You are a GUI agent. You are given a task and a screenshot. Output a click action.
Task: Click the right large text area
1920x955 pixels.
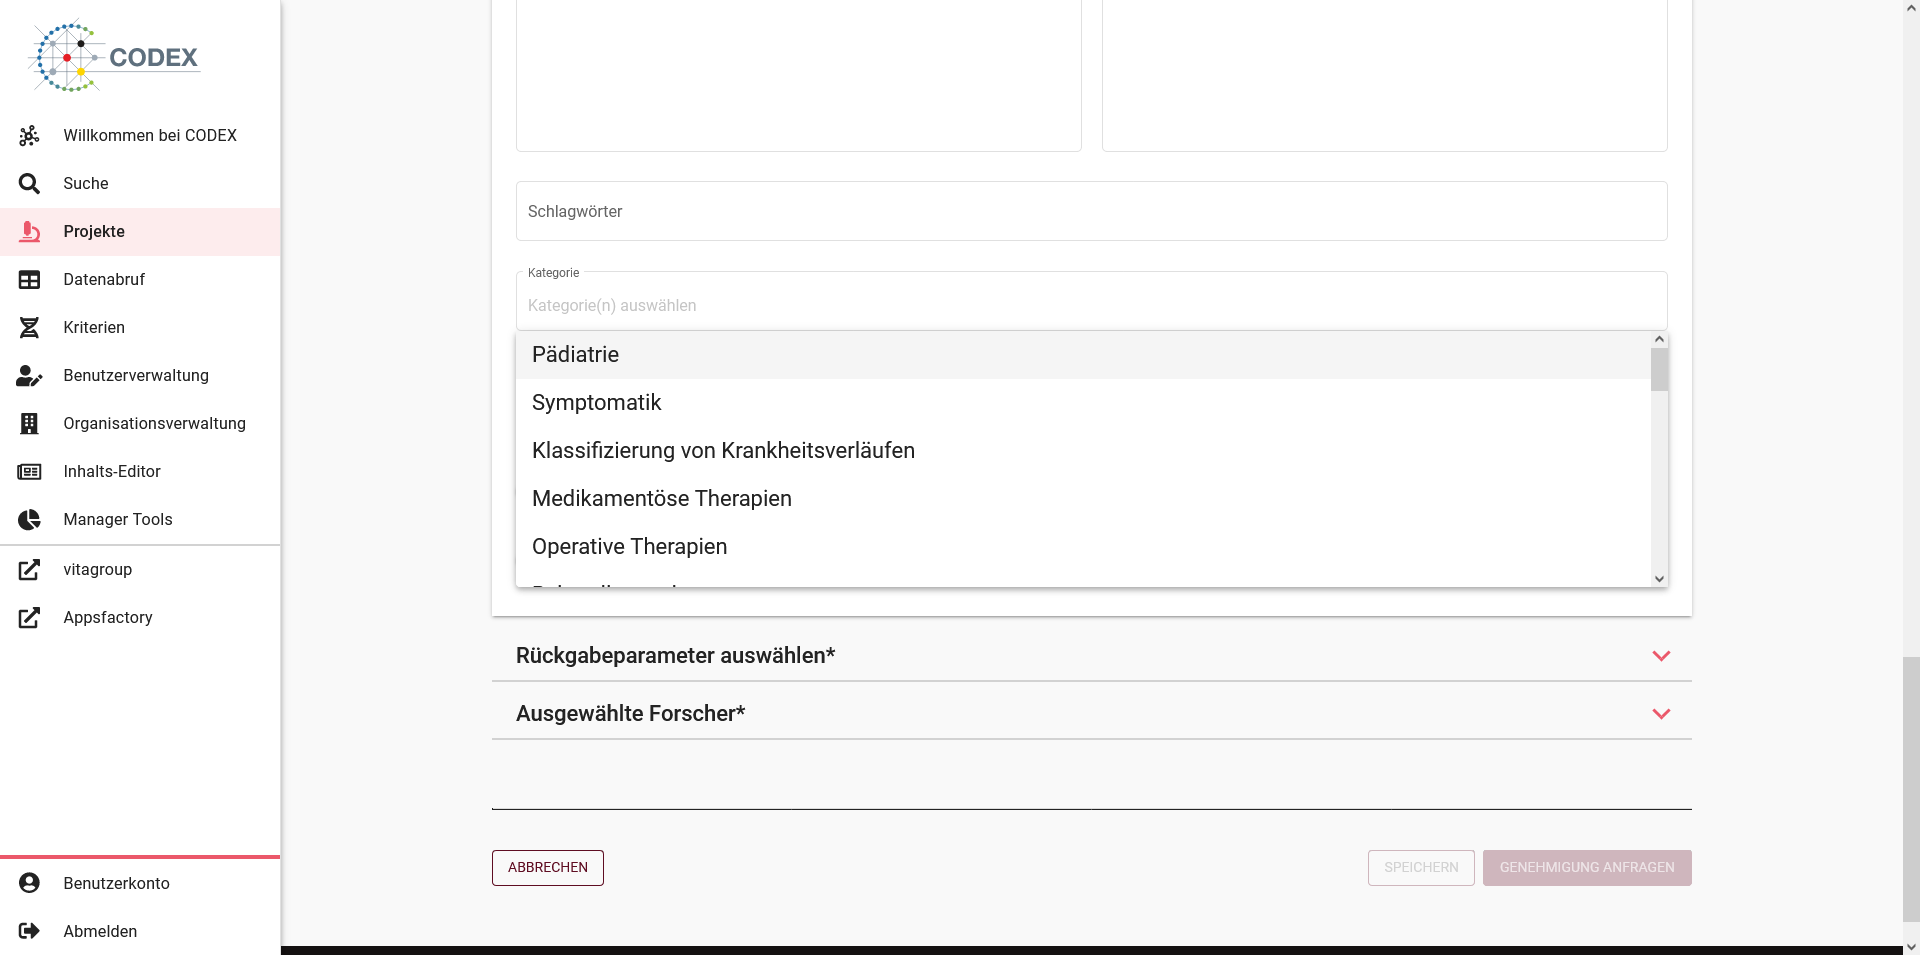click(1384, 75)
